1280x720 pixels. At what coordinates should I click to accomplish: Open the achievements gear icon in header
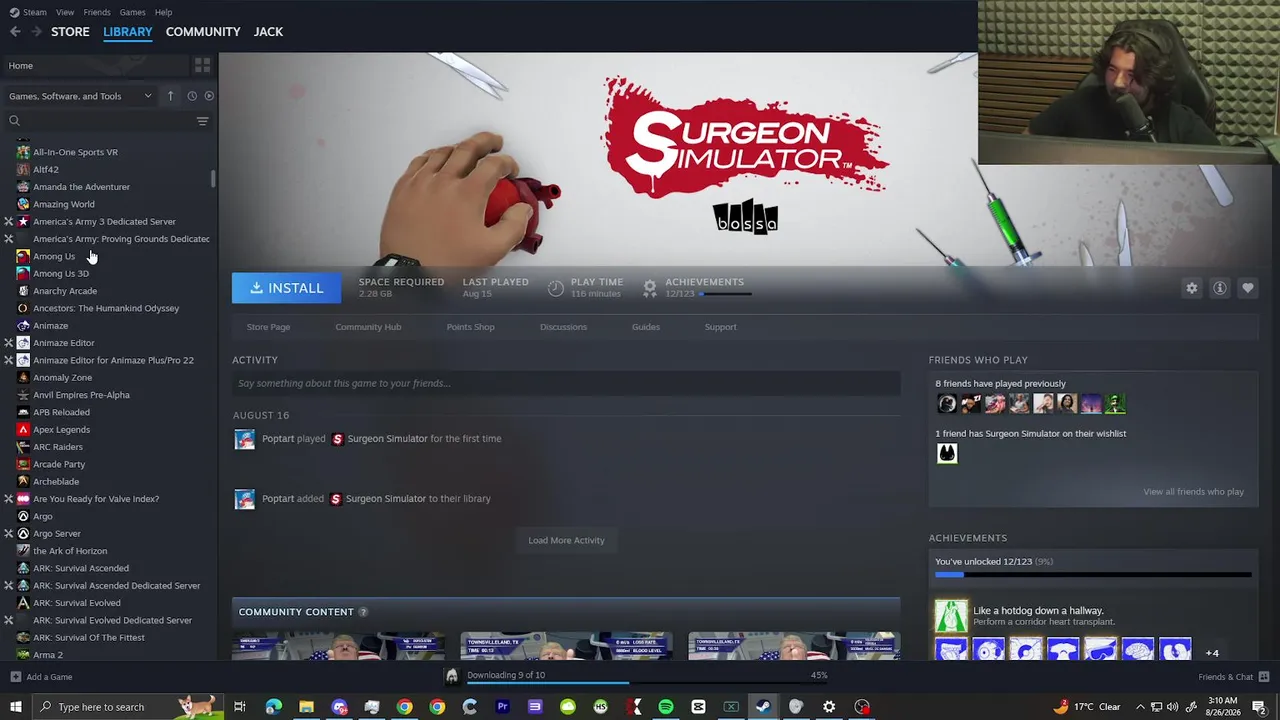(650, 288)
